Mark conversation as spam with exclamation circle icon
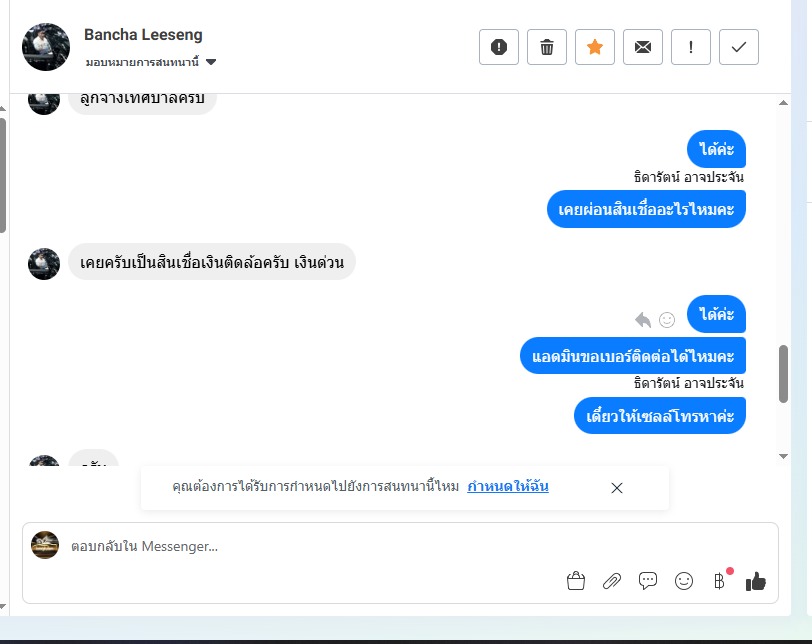This screenshot has width=812, height=644. 499,47
